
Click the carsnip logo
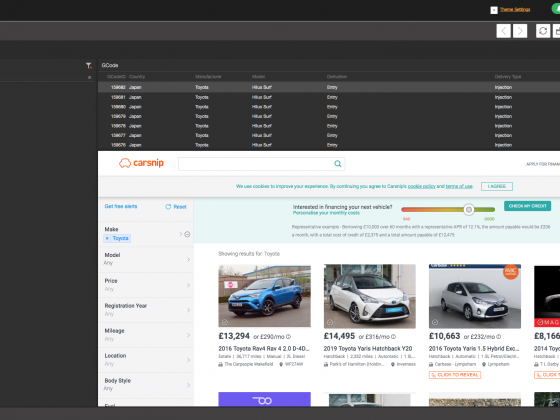coord(141,163)
